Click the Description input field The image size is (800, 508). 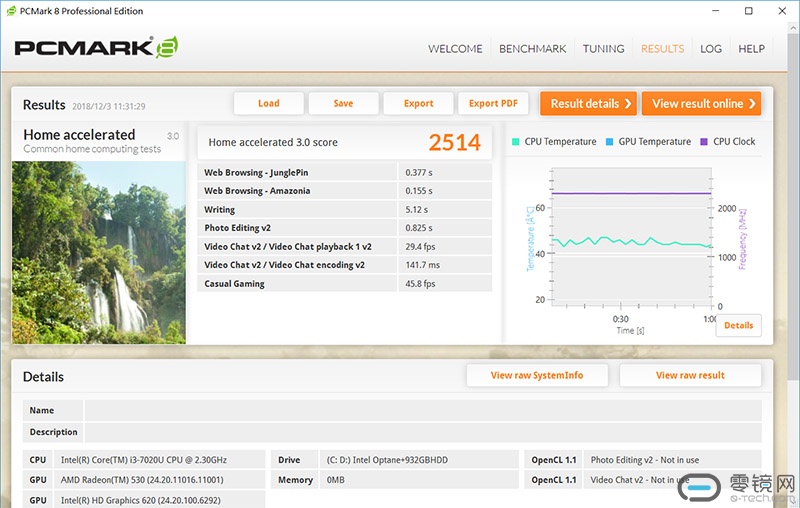(423, 432)
